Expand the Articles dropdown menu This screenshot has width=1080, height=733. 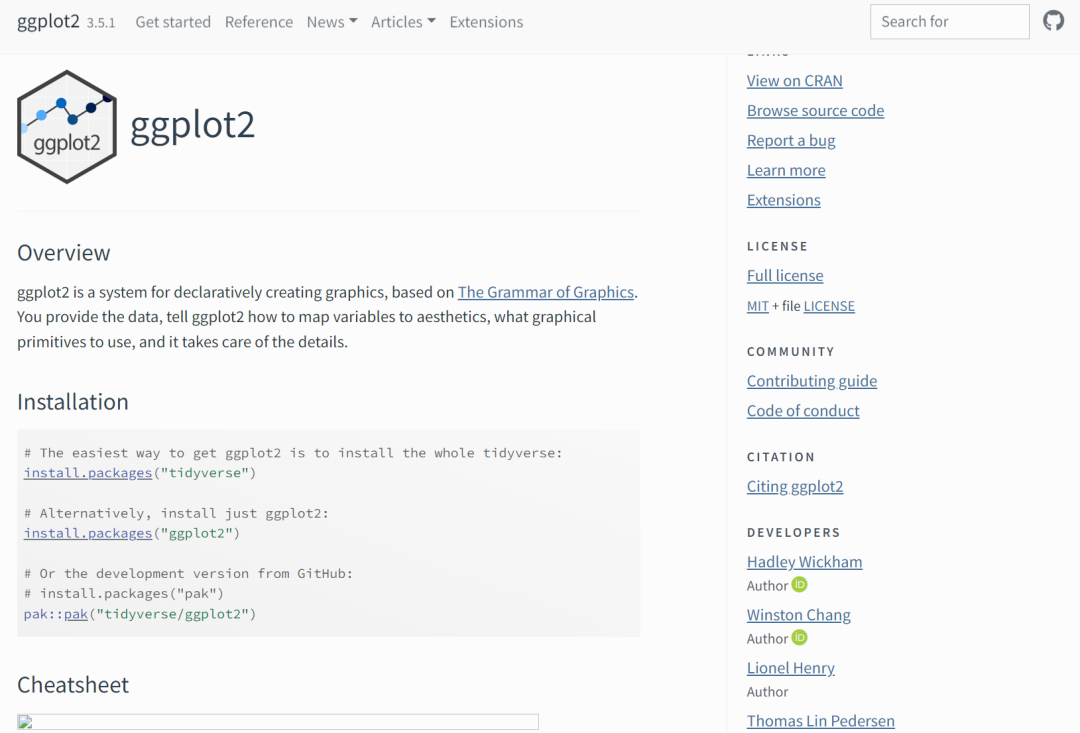(403, 22)
